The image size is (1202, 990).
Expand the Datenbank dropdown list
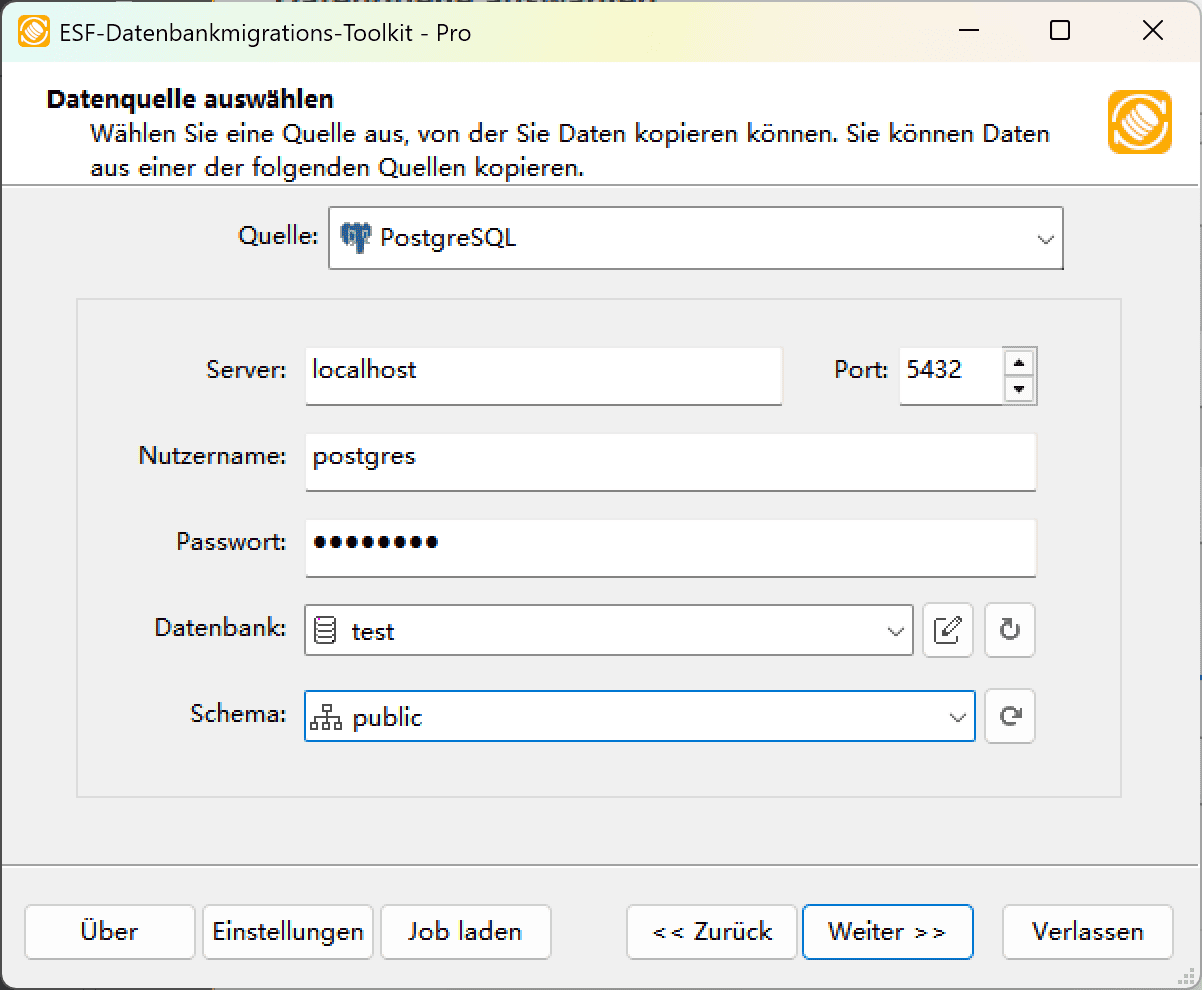pyautogui.click(x=894, y=630)
